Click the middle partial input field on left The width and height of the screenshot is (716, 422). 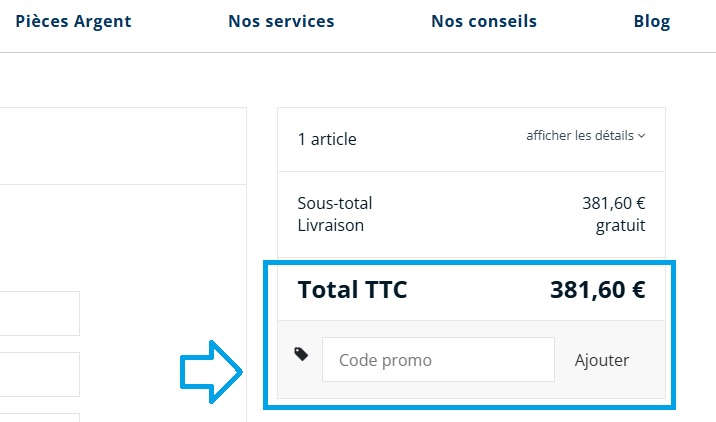[x=40, y=373]
